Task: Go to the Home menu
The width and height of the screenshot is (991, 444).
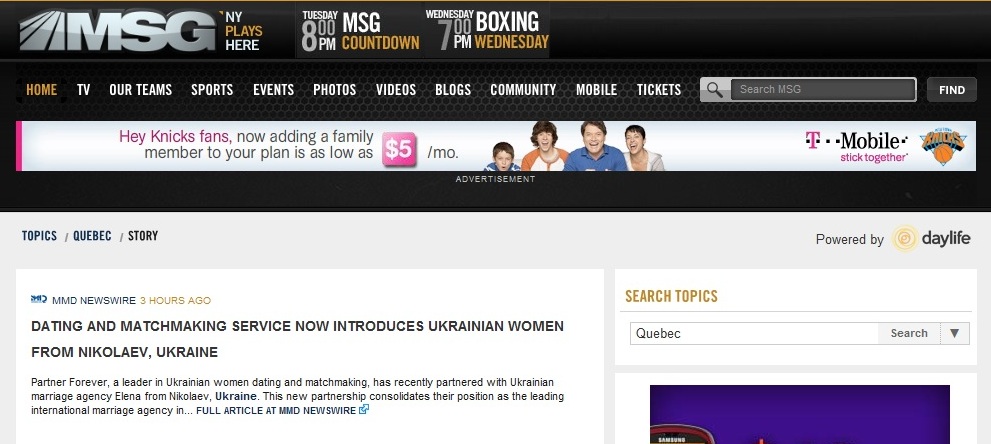Action: (42, 90)
